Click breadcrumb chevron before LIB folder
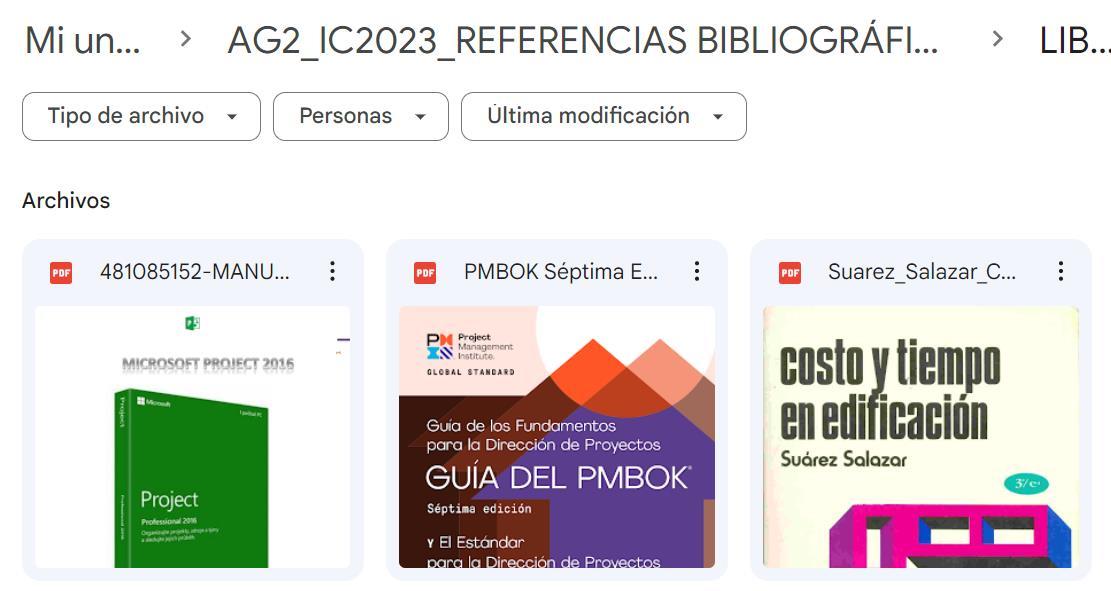Screen dimensions: 1111x591 pyautogui.click(x=997, y=39)
